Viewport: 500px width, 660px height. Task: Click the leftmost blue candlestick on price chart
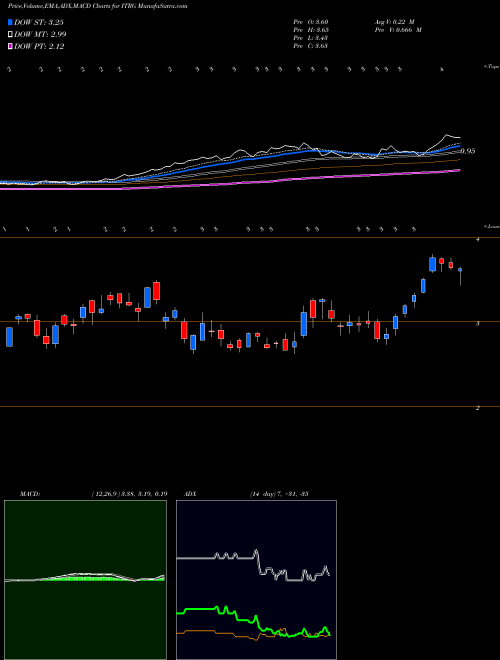pyautogui.click(x=9, y=337)
